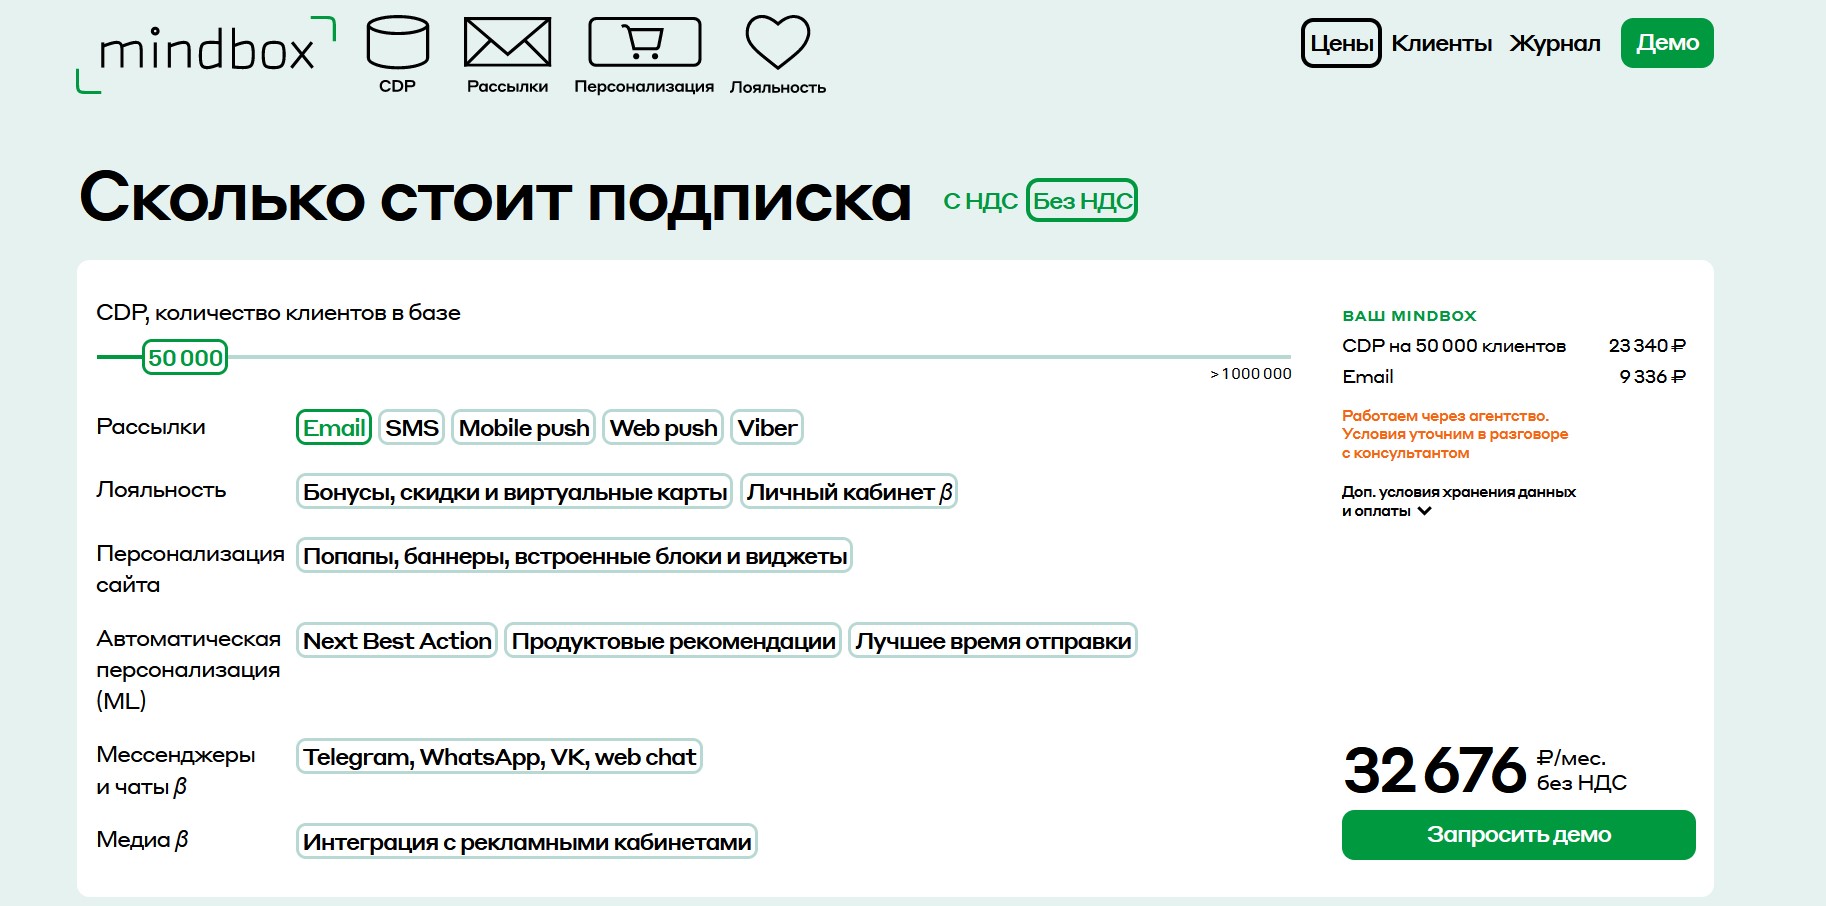The image size is (1826, 906).
Task: Click the 50 000 slider handle
Action: [185, 358]
